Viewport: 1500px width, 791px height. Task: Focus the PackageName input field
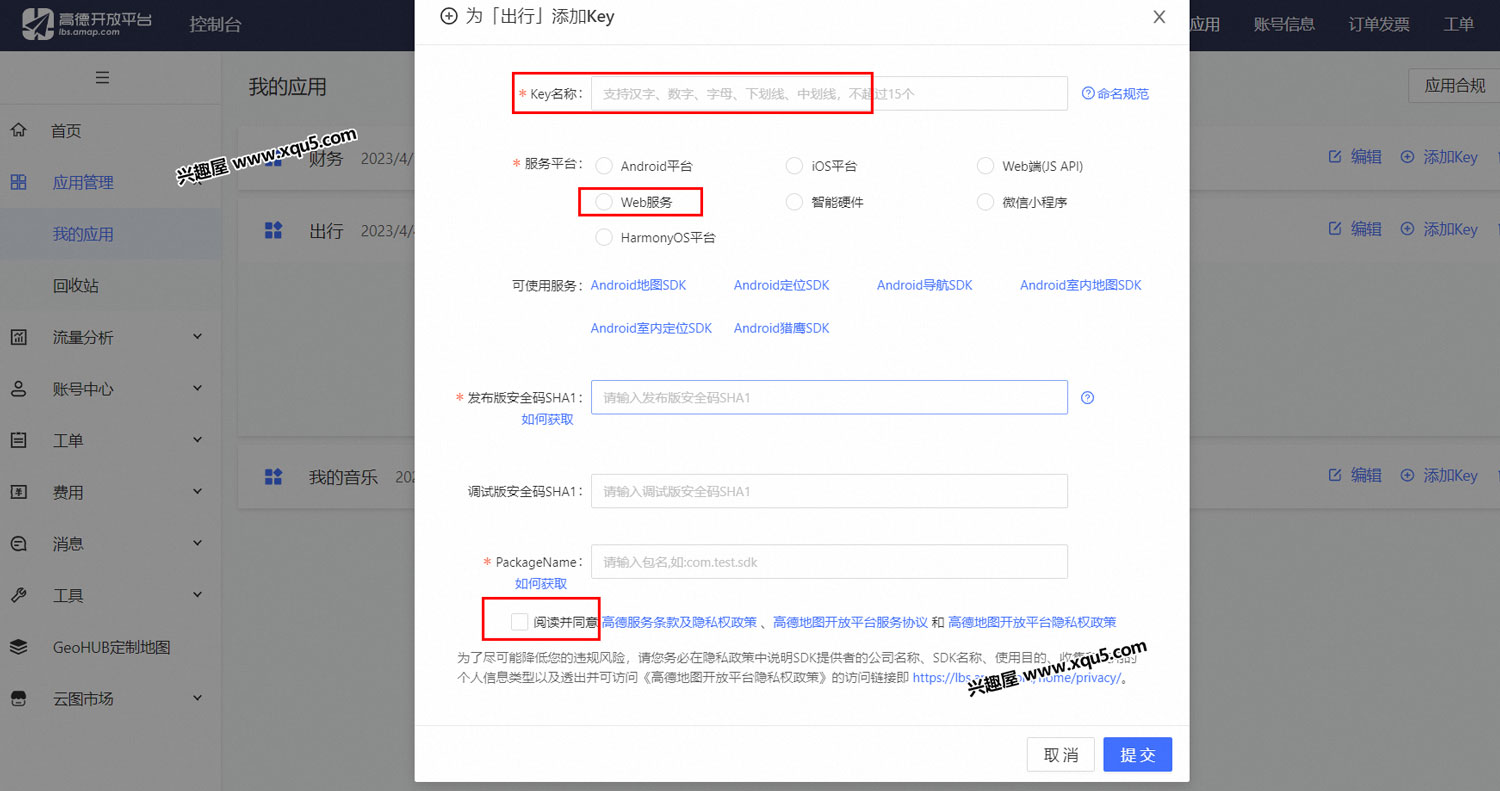click(829, 562)
